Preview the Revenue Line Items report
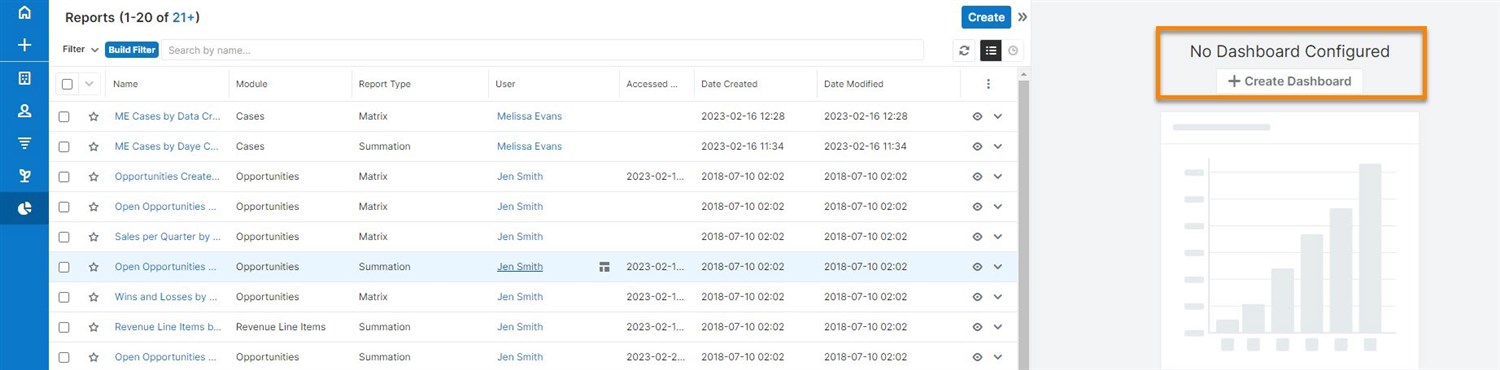This screenshot has height=370, width=1500. (977, 327)
